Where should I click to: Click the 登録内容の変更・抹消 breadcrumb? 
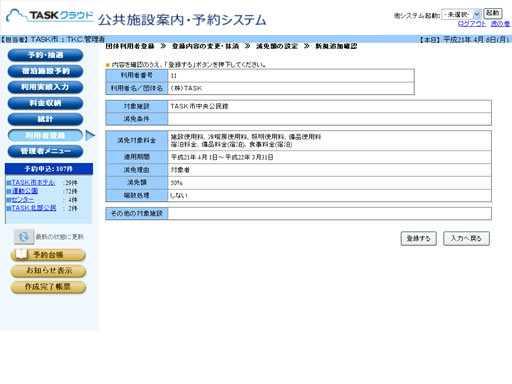click(205, 46)
